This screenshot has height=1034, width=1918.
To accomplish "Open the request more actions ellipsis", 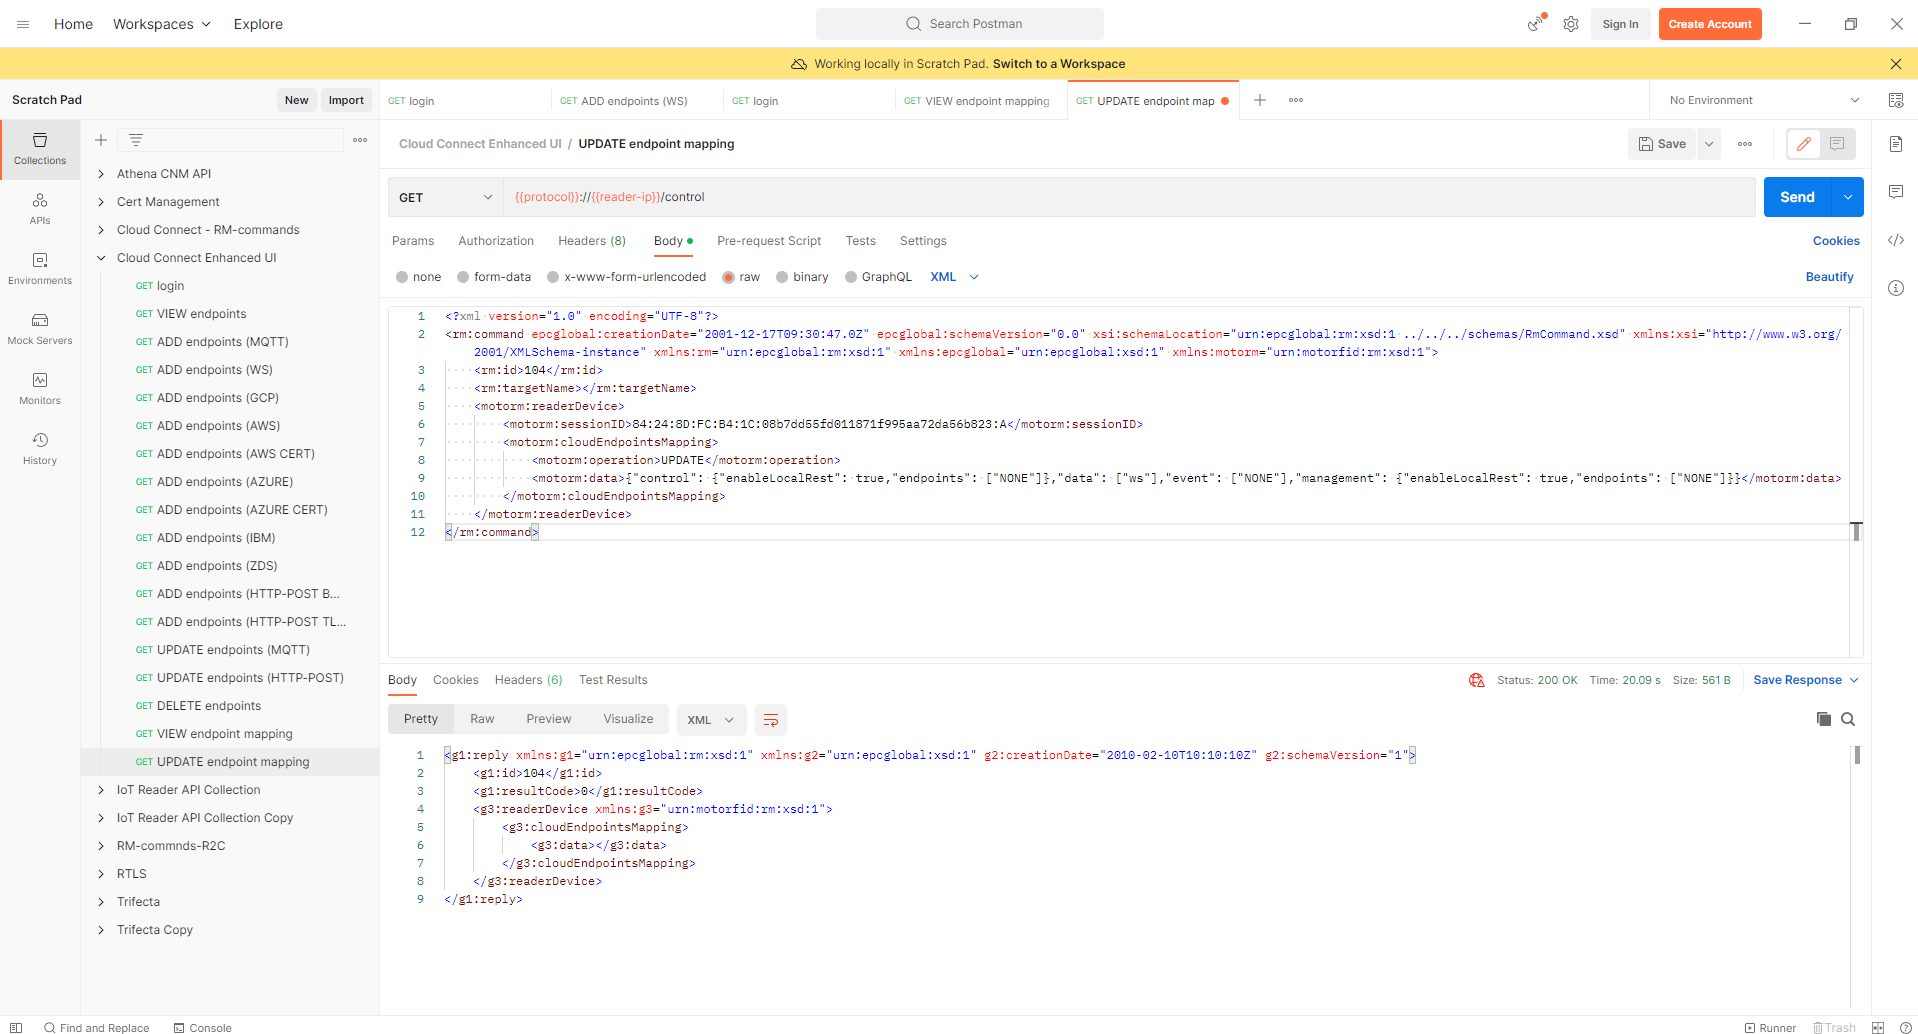I will click(1745, 144).
